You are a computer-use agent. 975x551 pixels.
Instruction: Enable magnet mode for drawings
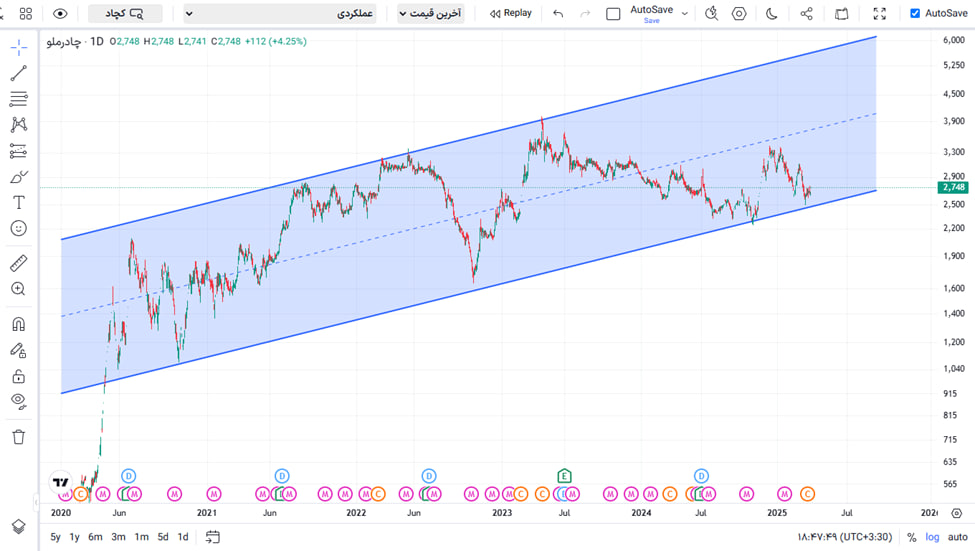(18, 324)
